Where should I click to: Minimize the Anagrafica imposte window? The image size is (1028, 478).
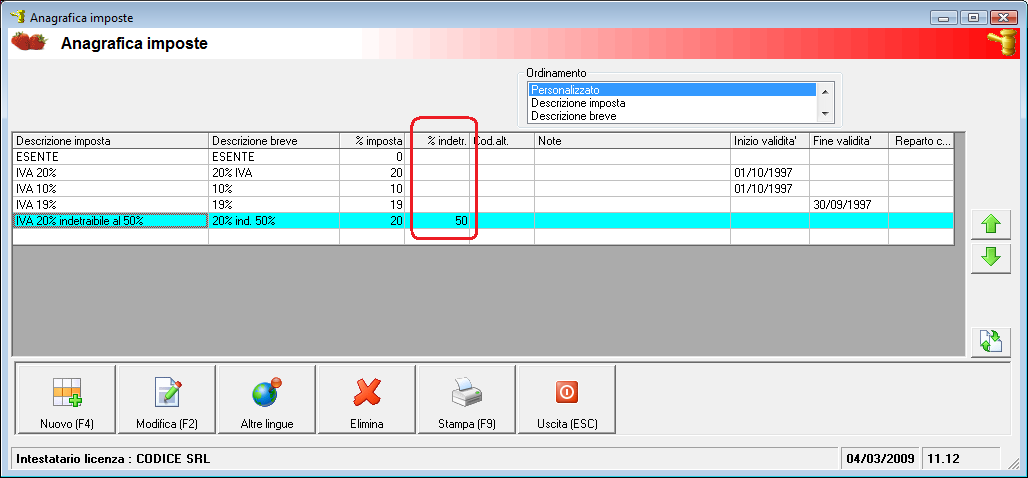(x=943, y=17)
